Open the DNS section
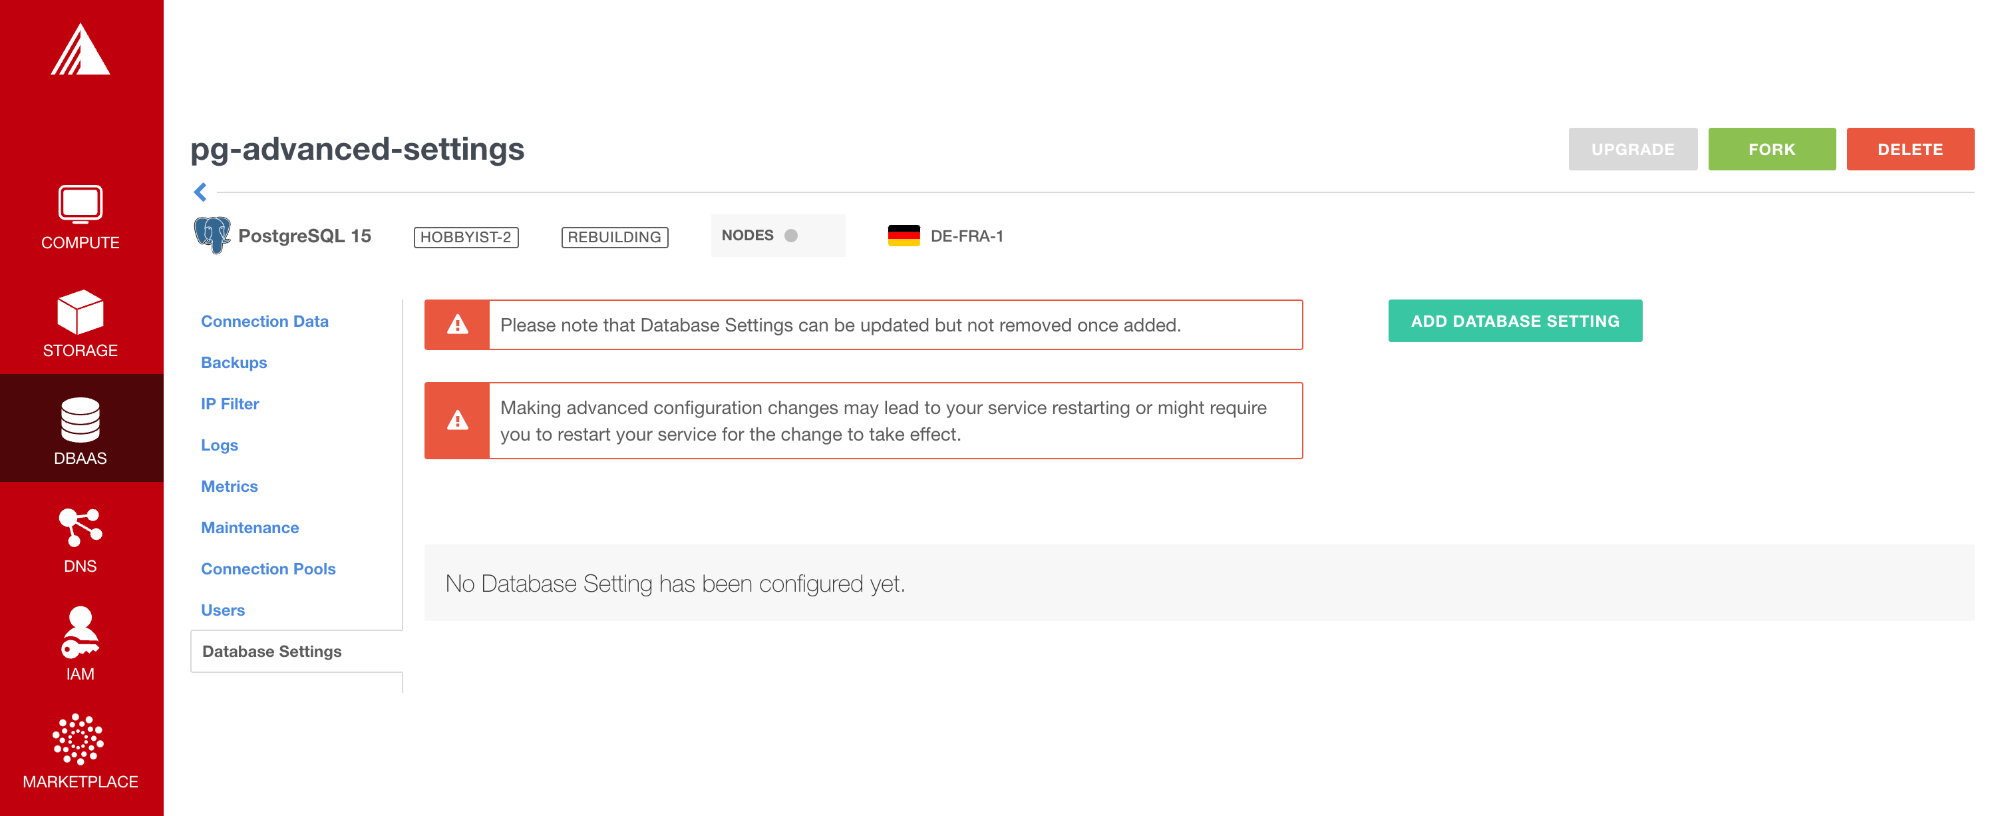2000x816 pixels. pyautogui.click(x=80, y=540)
